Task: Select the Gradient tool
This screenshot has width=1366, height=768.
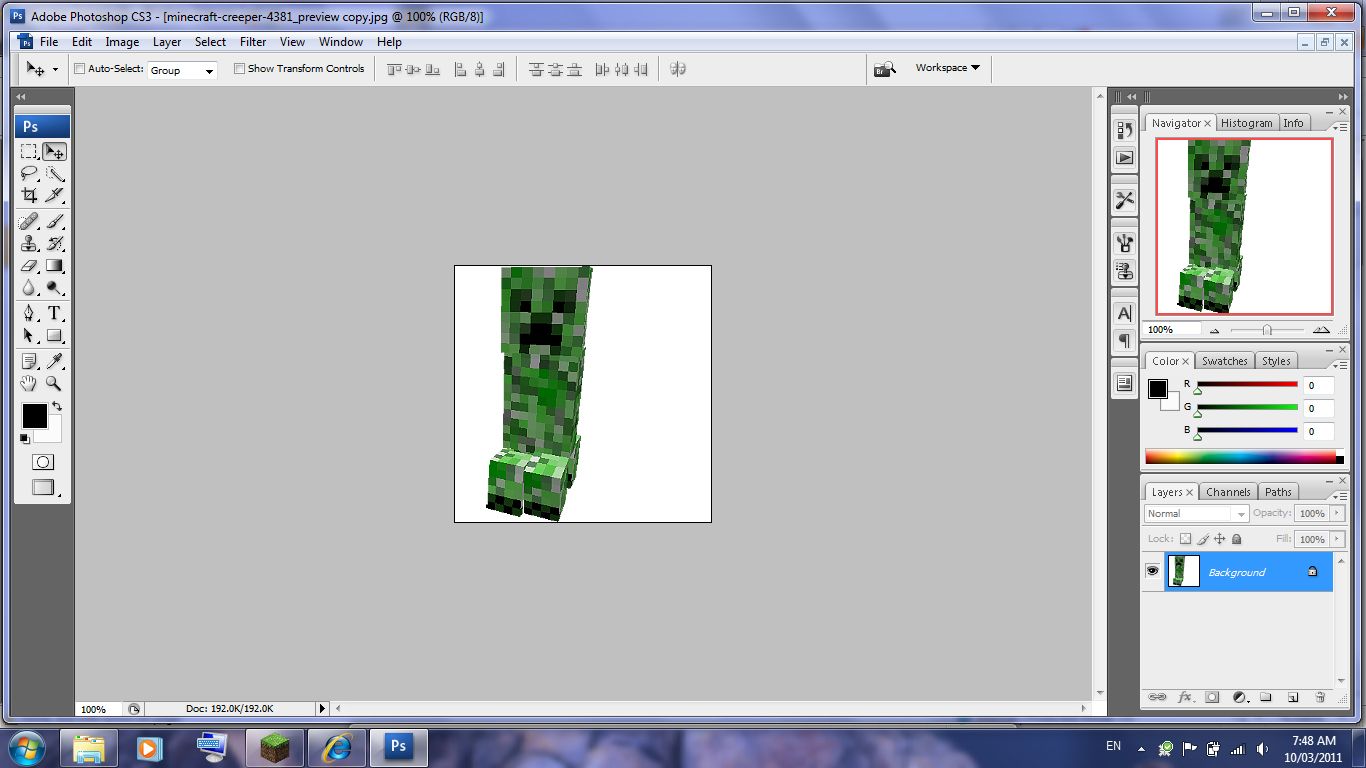Action: coord(55,266)
